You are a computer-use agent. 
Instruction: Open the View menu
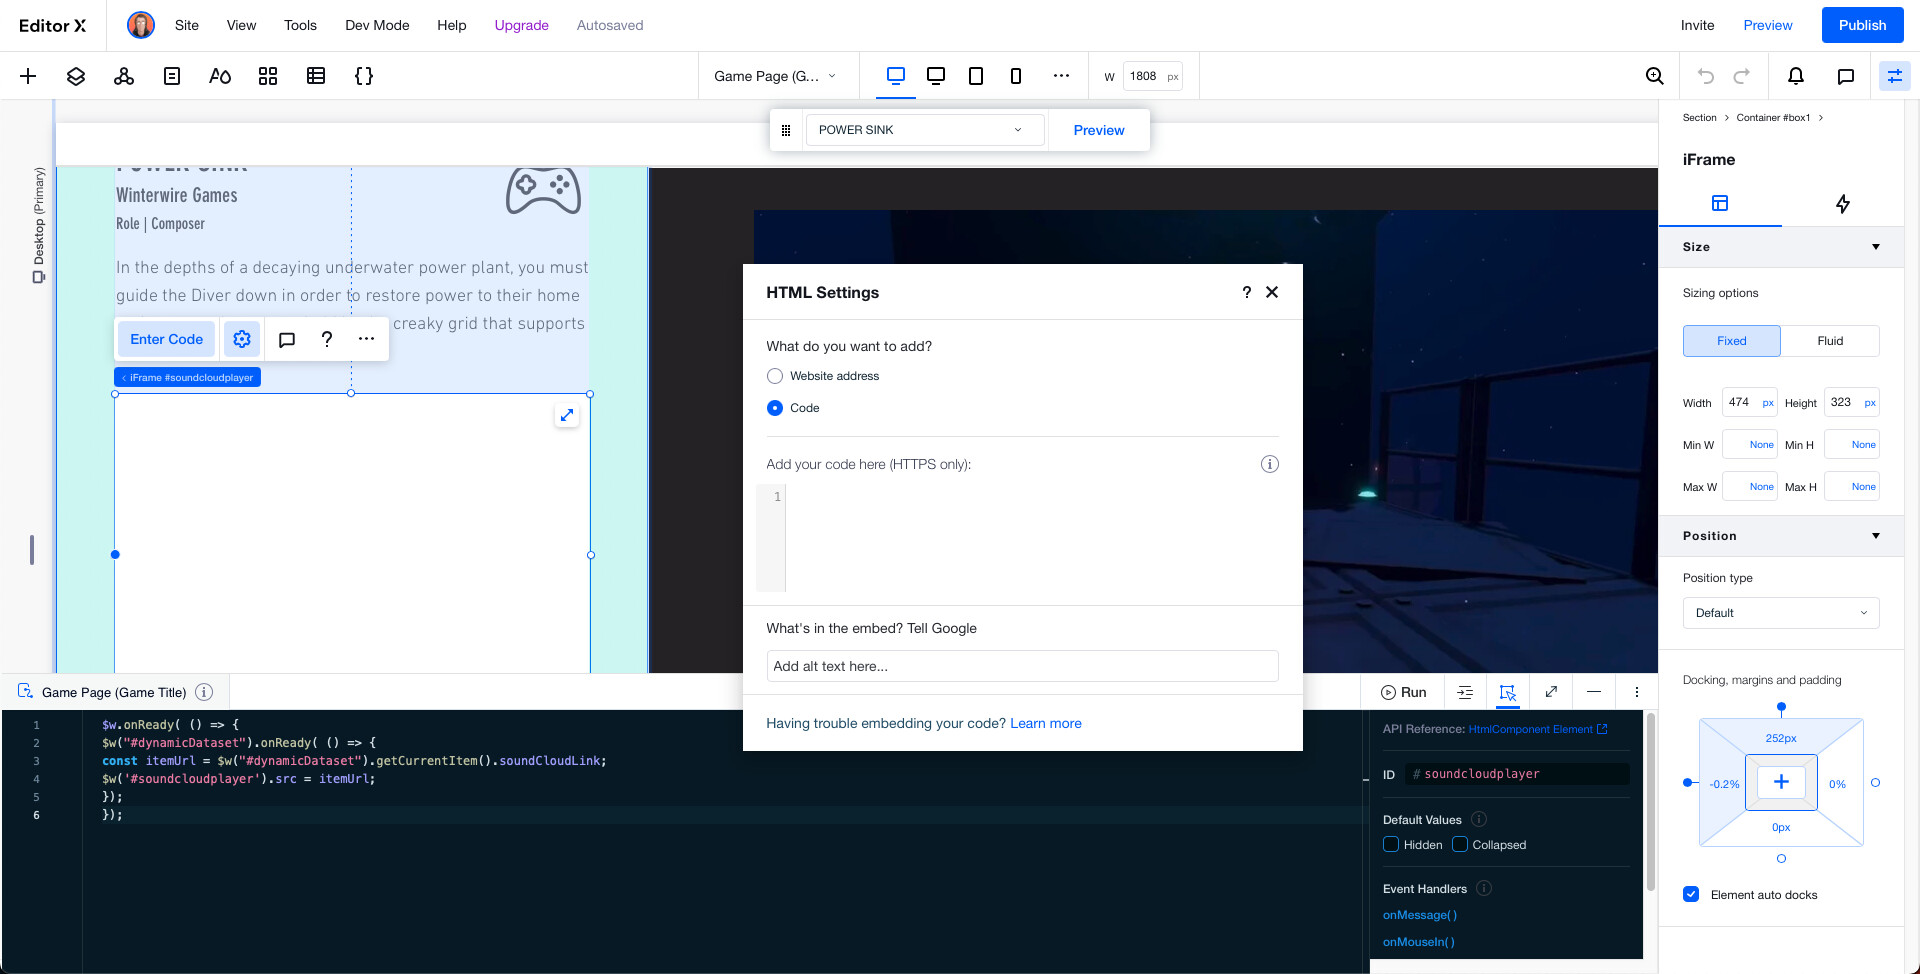click(241, 25)
